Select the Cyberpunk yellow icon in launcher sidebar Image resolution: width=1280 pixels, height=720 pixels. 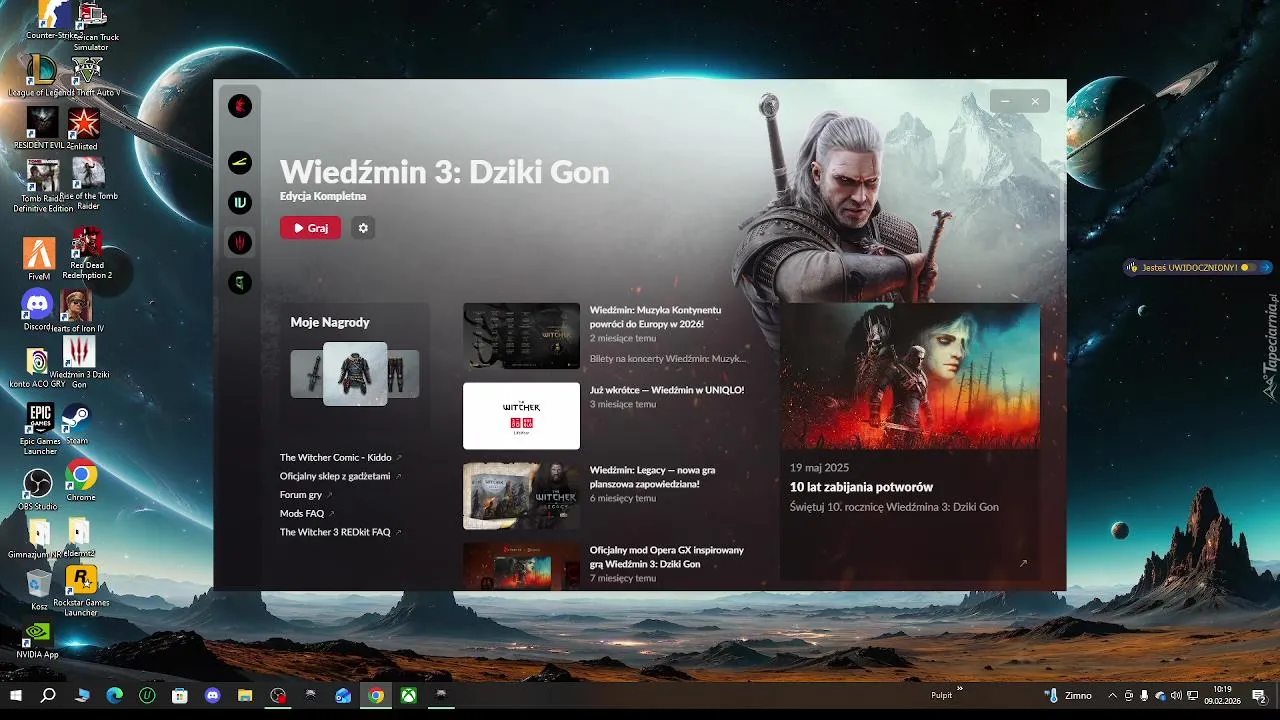click(240, 162)
